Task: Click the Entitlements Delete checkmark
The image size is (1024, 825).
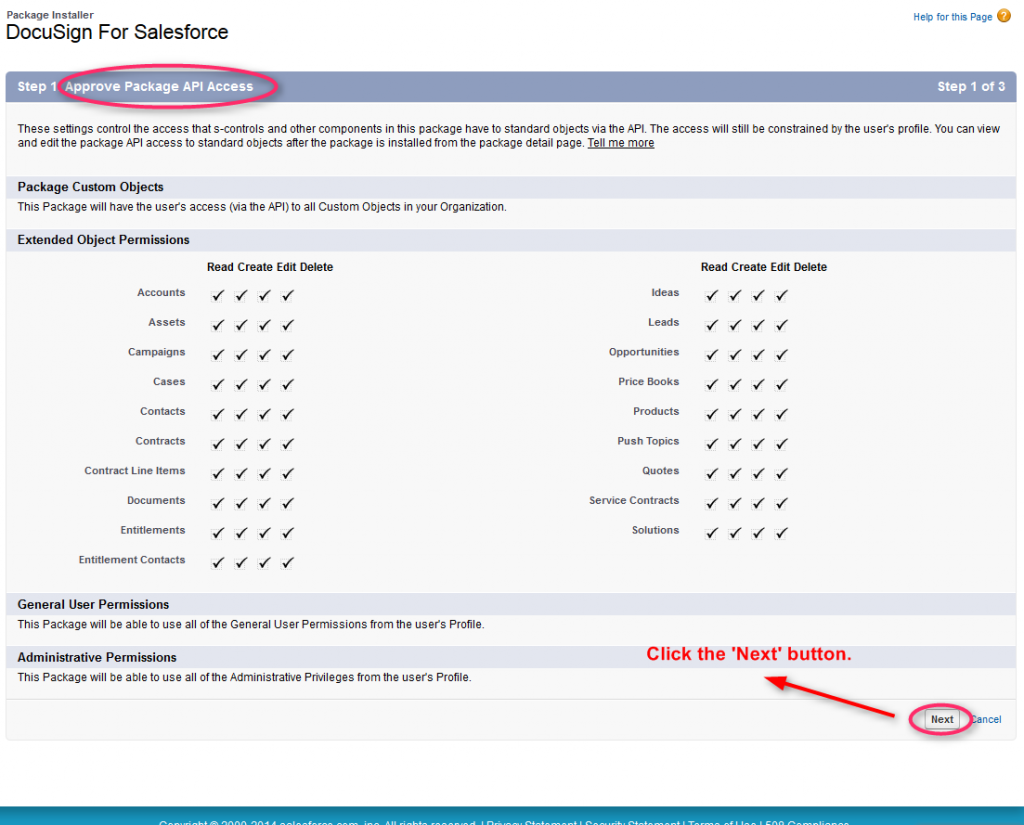Action: pos(287,533)
